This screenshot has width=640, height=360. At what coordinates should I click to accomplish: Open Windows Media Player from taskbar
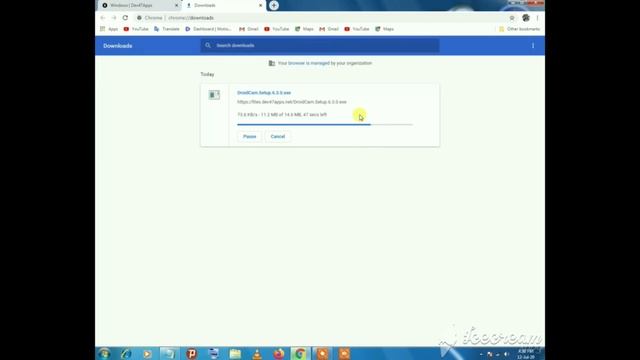[147, 353]
